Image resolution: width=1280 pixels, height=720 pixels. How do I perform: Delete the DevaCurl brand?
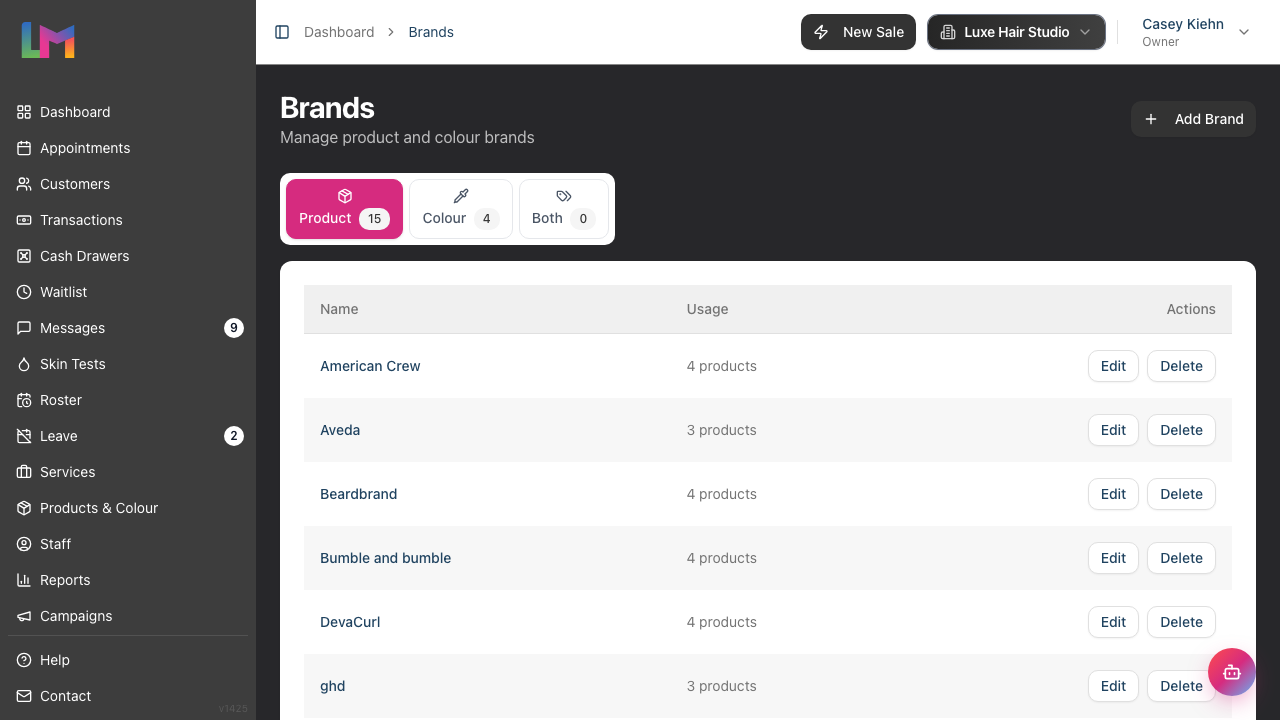(1181, 622)
